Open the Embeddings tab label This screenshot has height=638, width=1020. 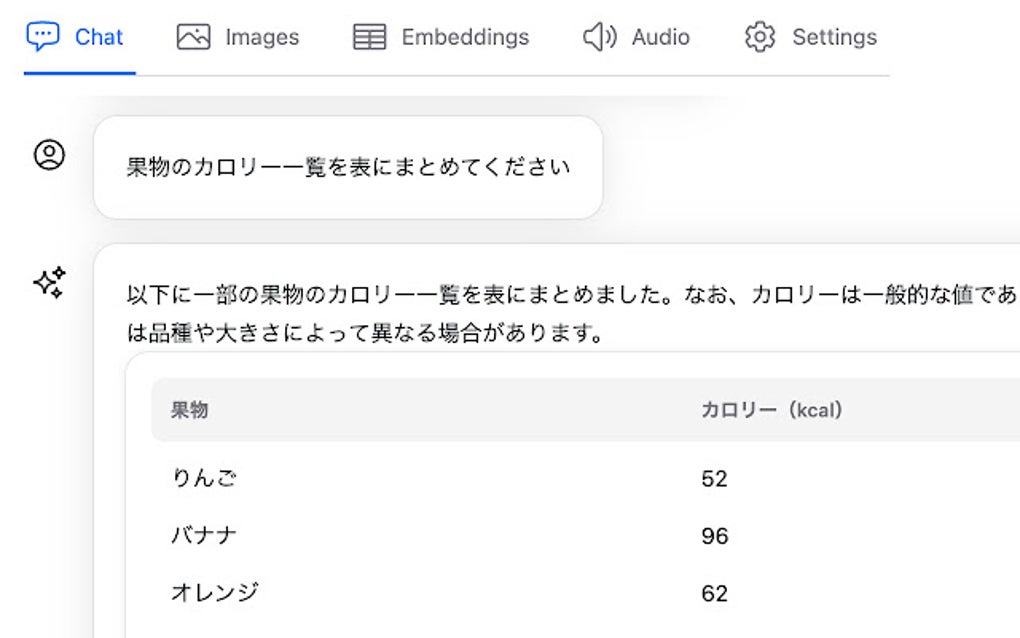pos(465,37)
